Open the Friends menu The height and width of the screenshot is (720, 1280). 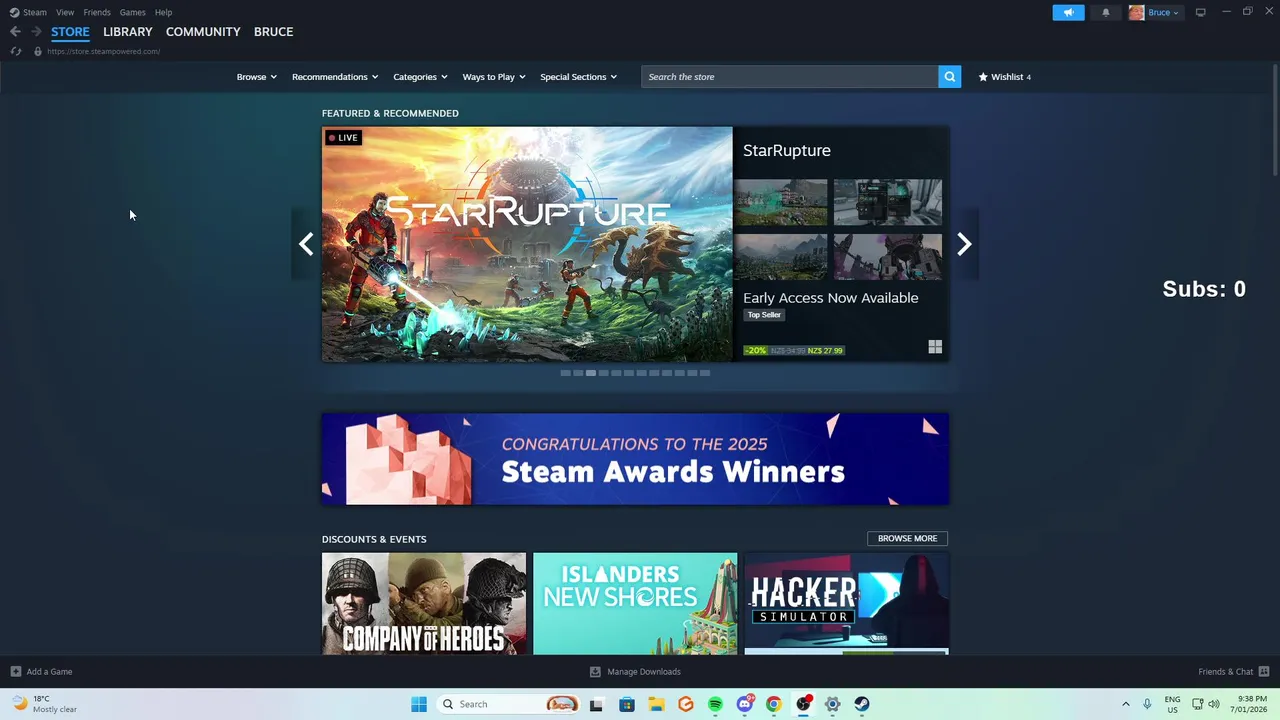97,12
